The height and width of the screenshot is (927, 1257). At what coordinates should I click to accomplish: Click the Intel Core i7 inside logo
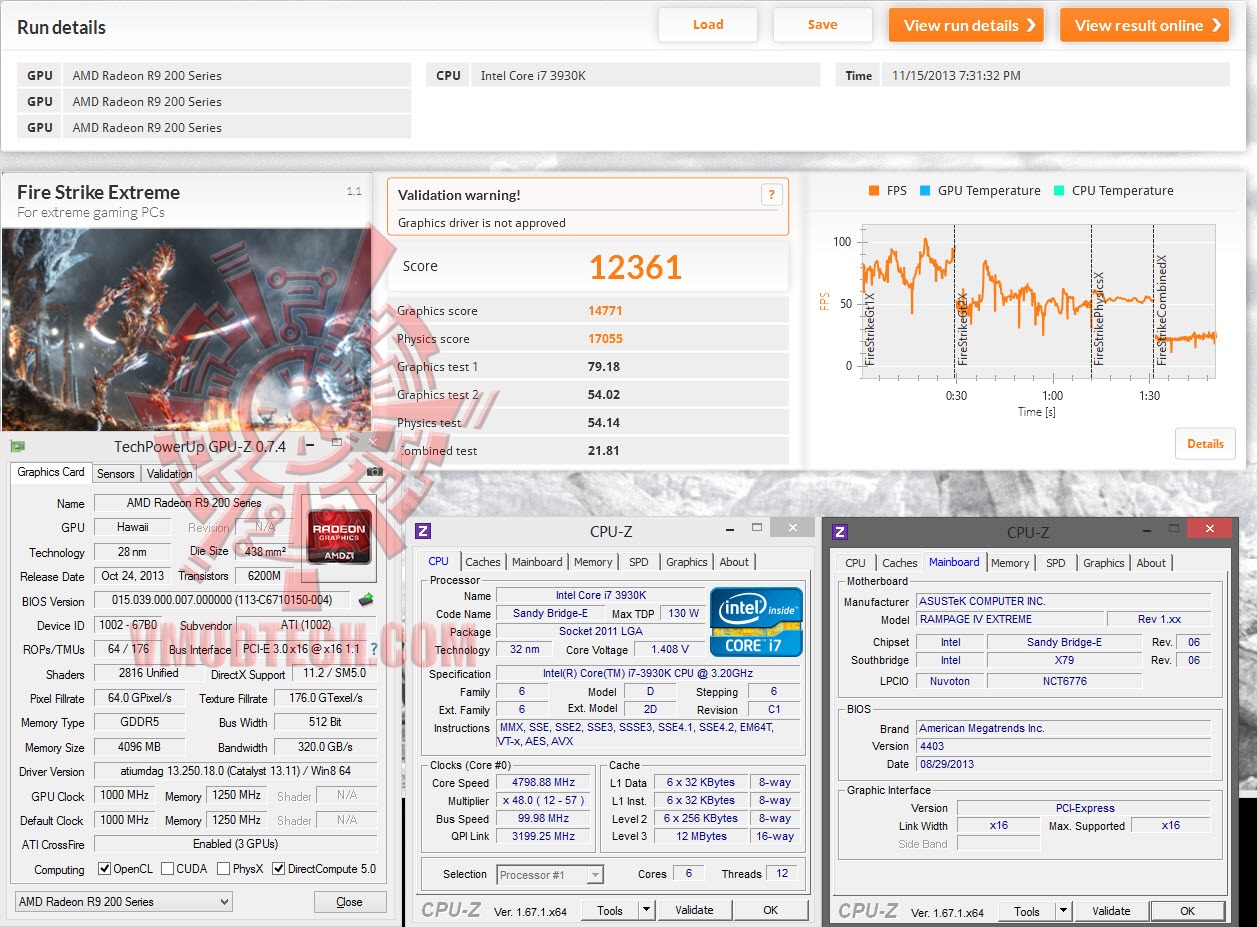[x=757, y=622]
